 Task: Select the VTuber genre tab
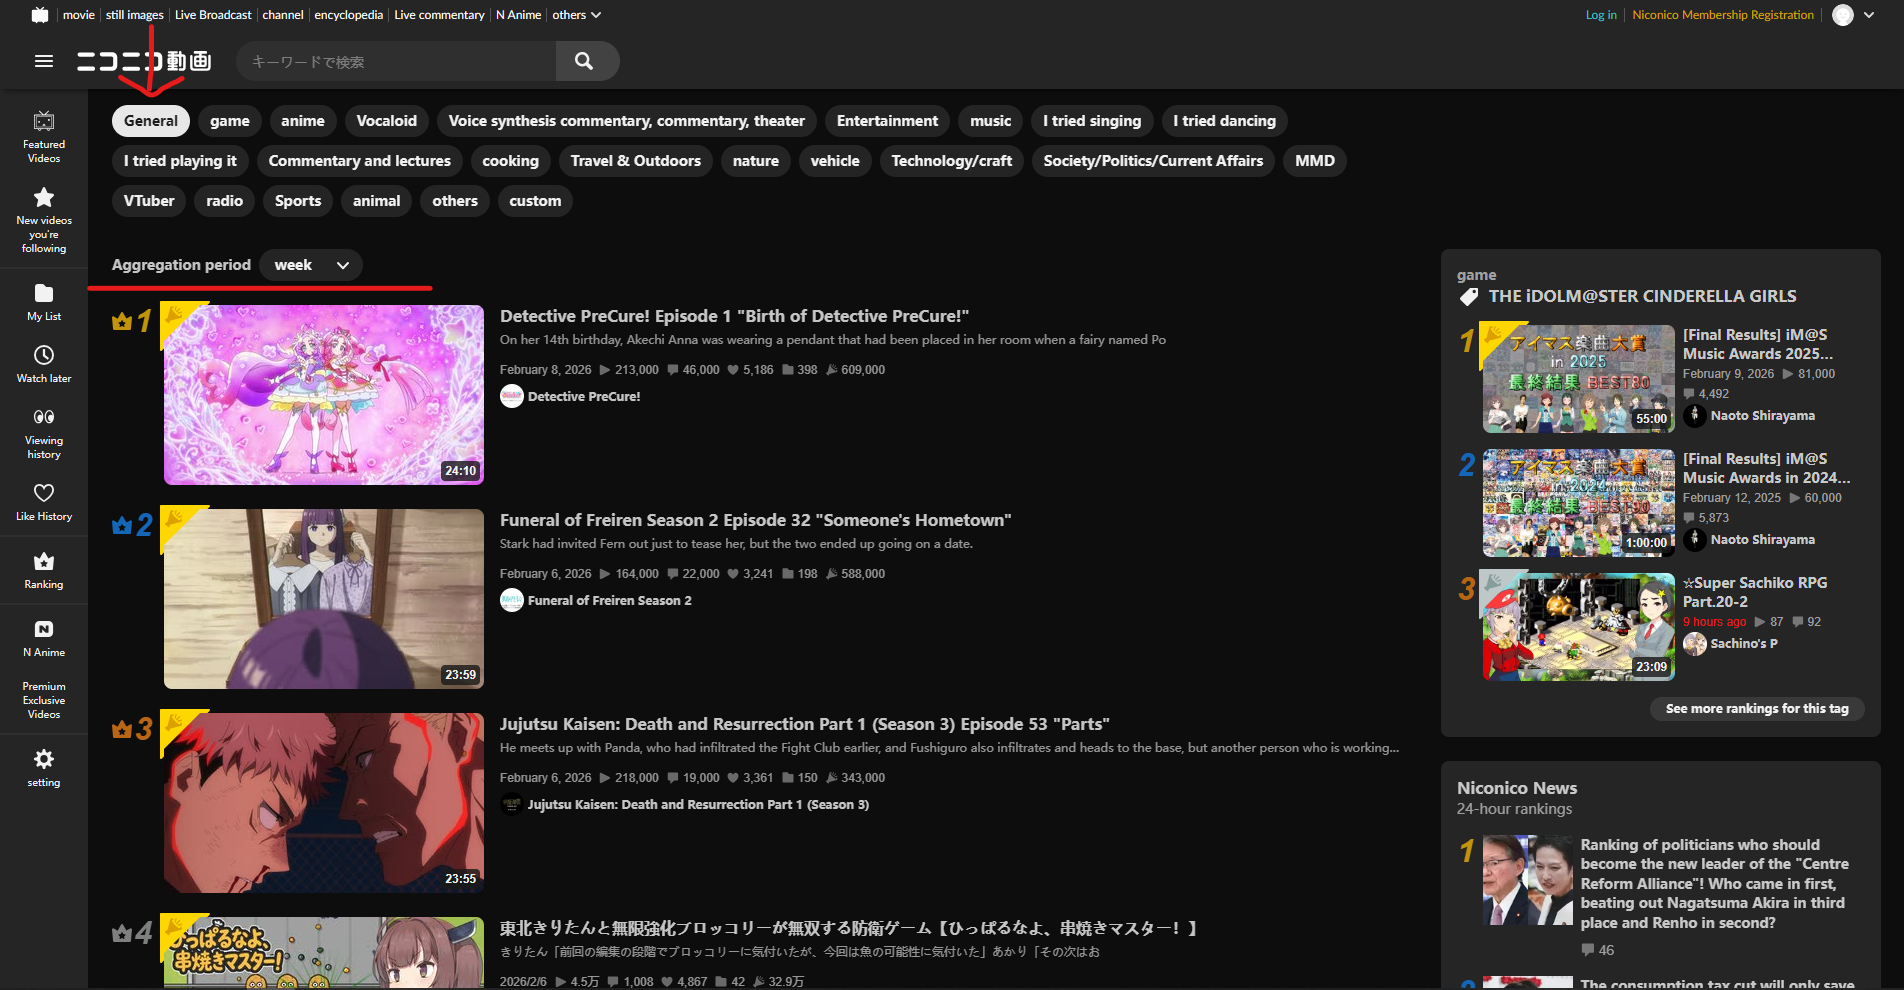pos(149,201)
